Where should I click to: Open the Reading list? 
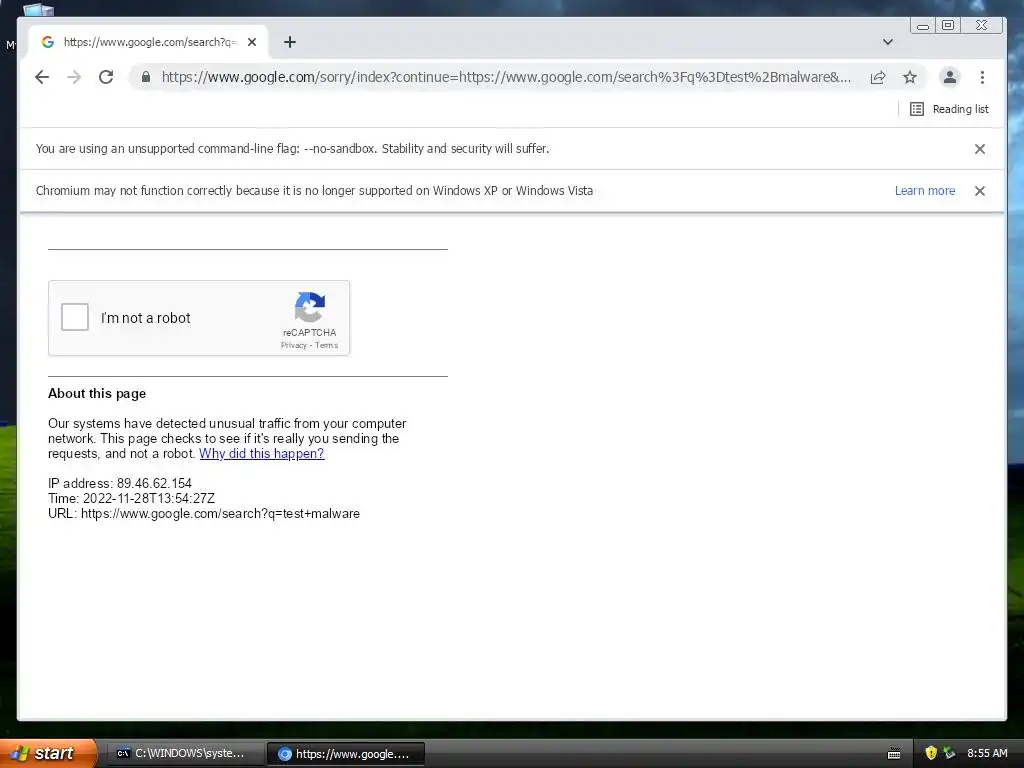coord(949,109)
